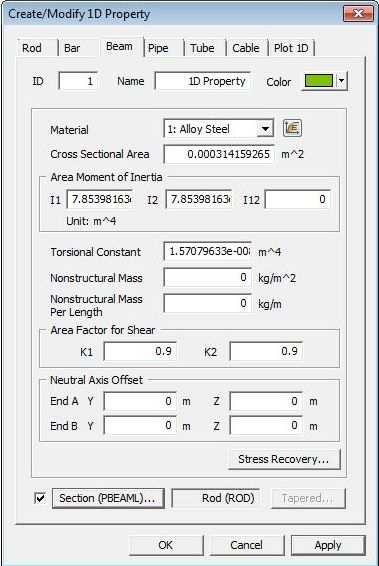Open the material library icon beside Alloy Steel
The width and height of the screenshot is (379, 566).
[x=292, y=128]
